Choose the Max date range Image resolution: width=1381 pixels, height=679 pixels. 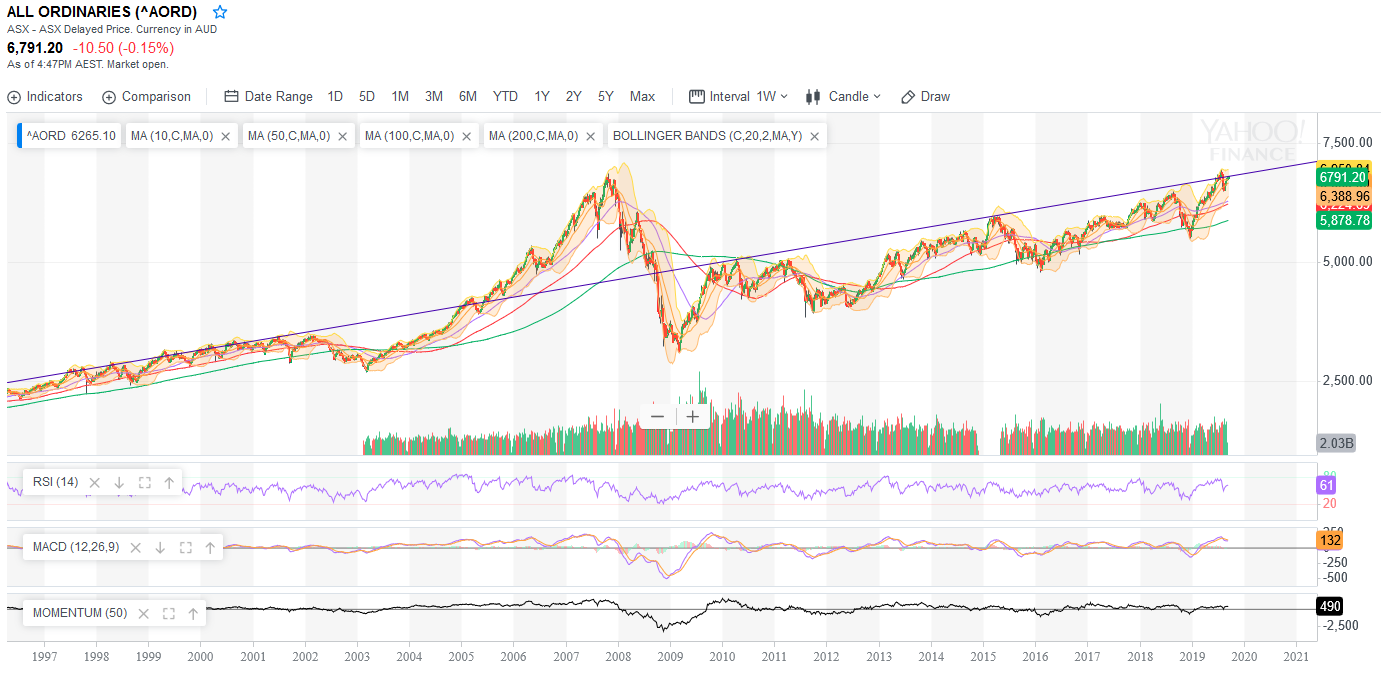[642, 97]
